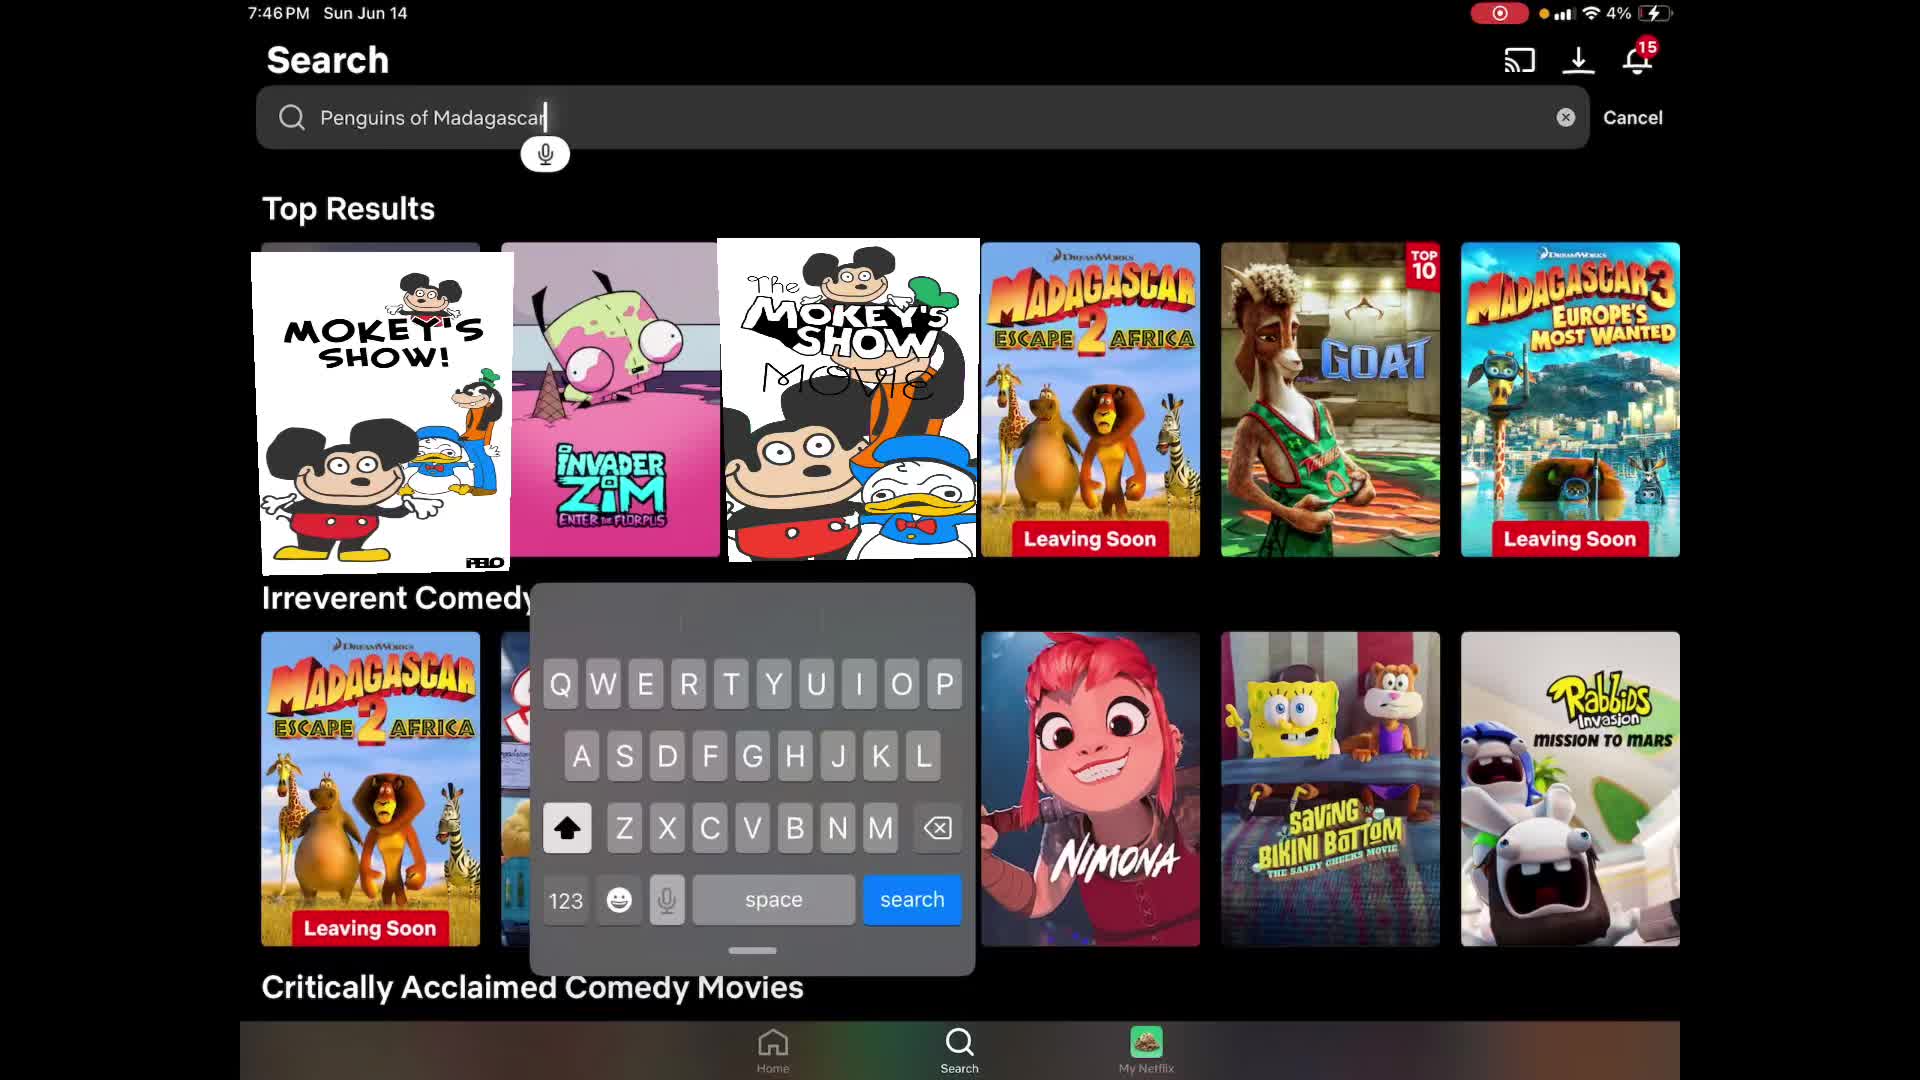The height and width of the screenshot is (1080, 1920).
Task: Open the emoji keyboard
Action: click(x=619, y=900)
